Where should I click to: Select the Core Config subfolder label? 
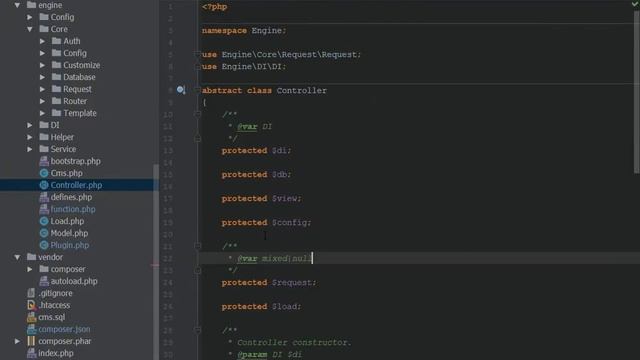75,53
